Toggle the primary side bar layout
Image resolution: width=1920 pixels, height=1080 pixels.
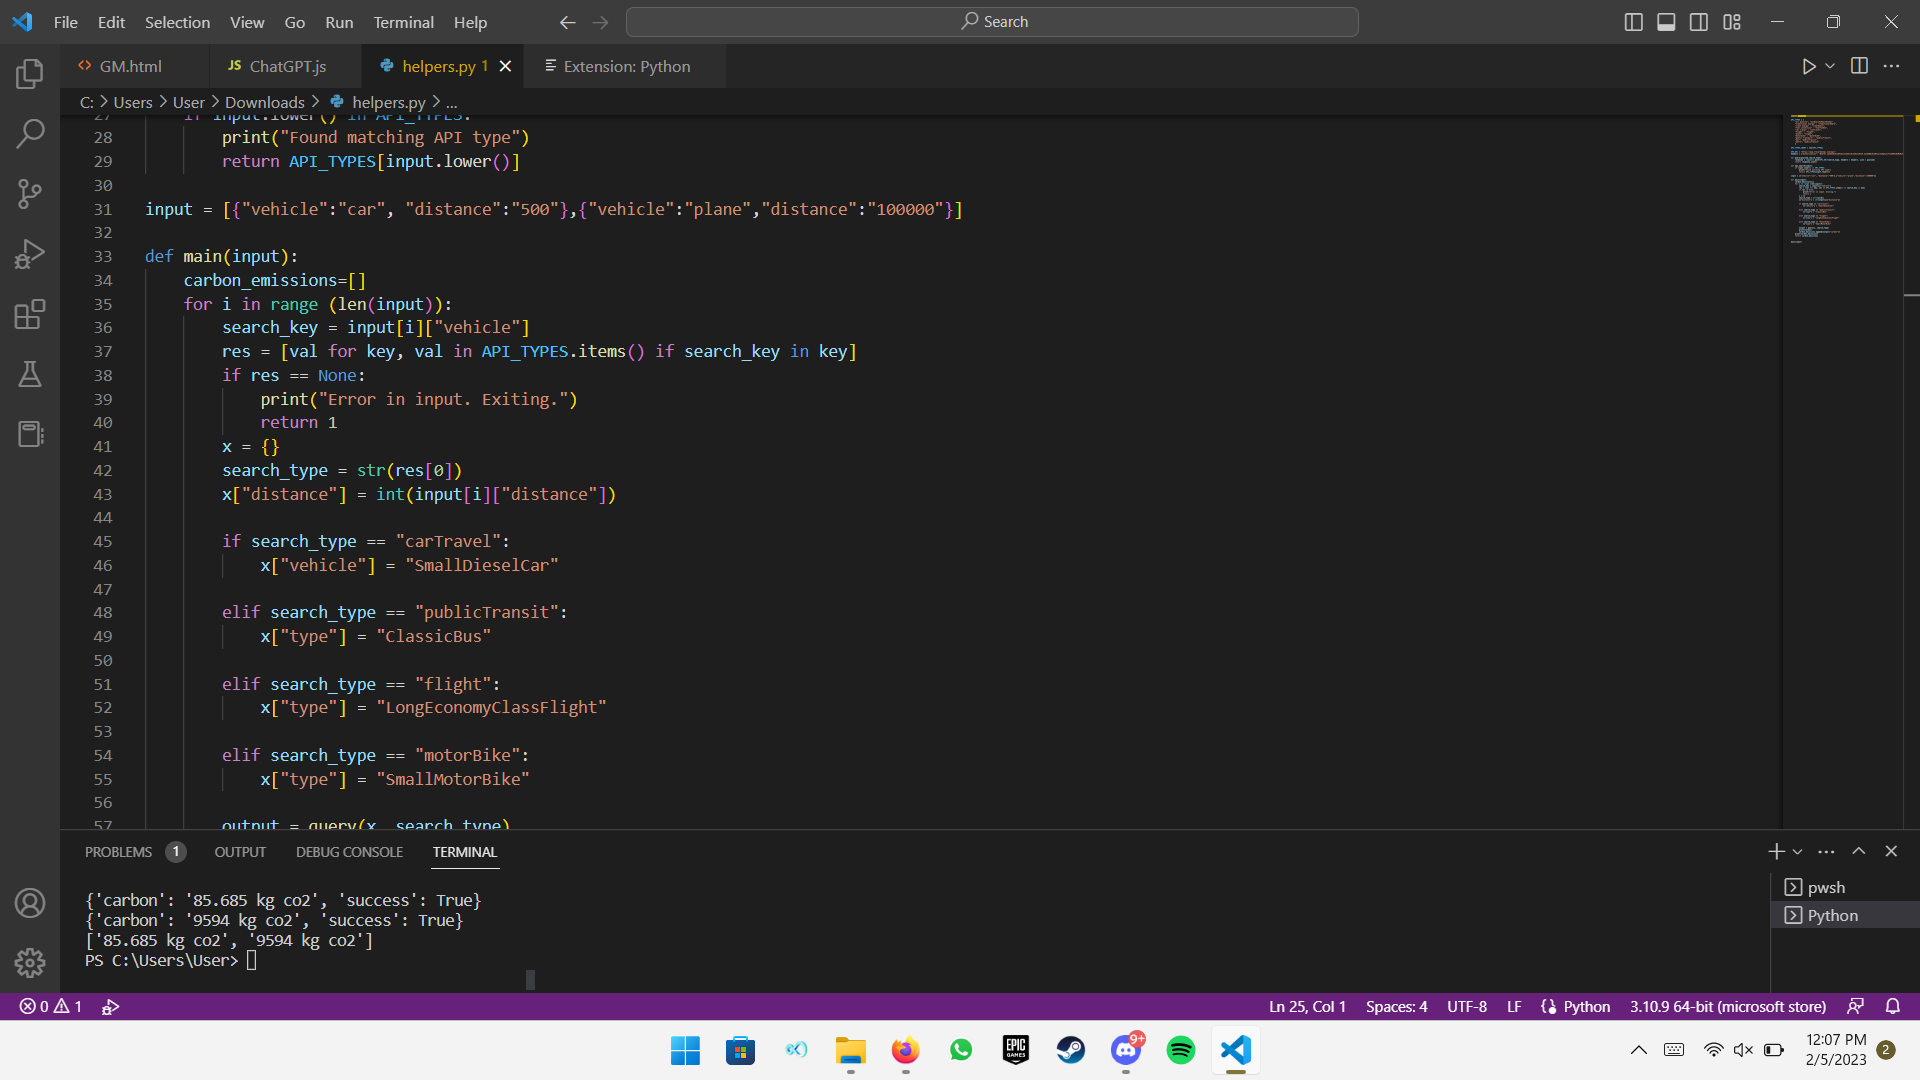[1633, 22]
